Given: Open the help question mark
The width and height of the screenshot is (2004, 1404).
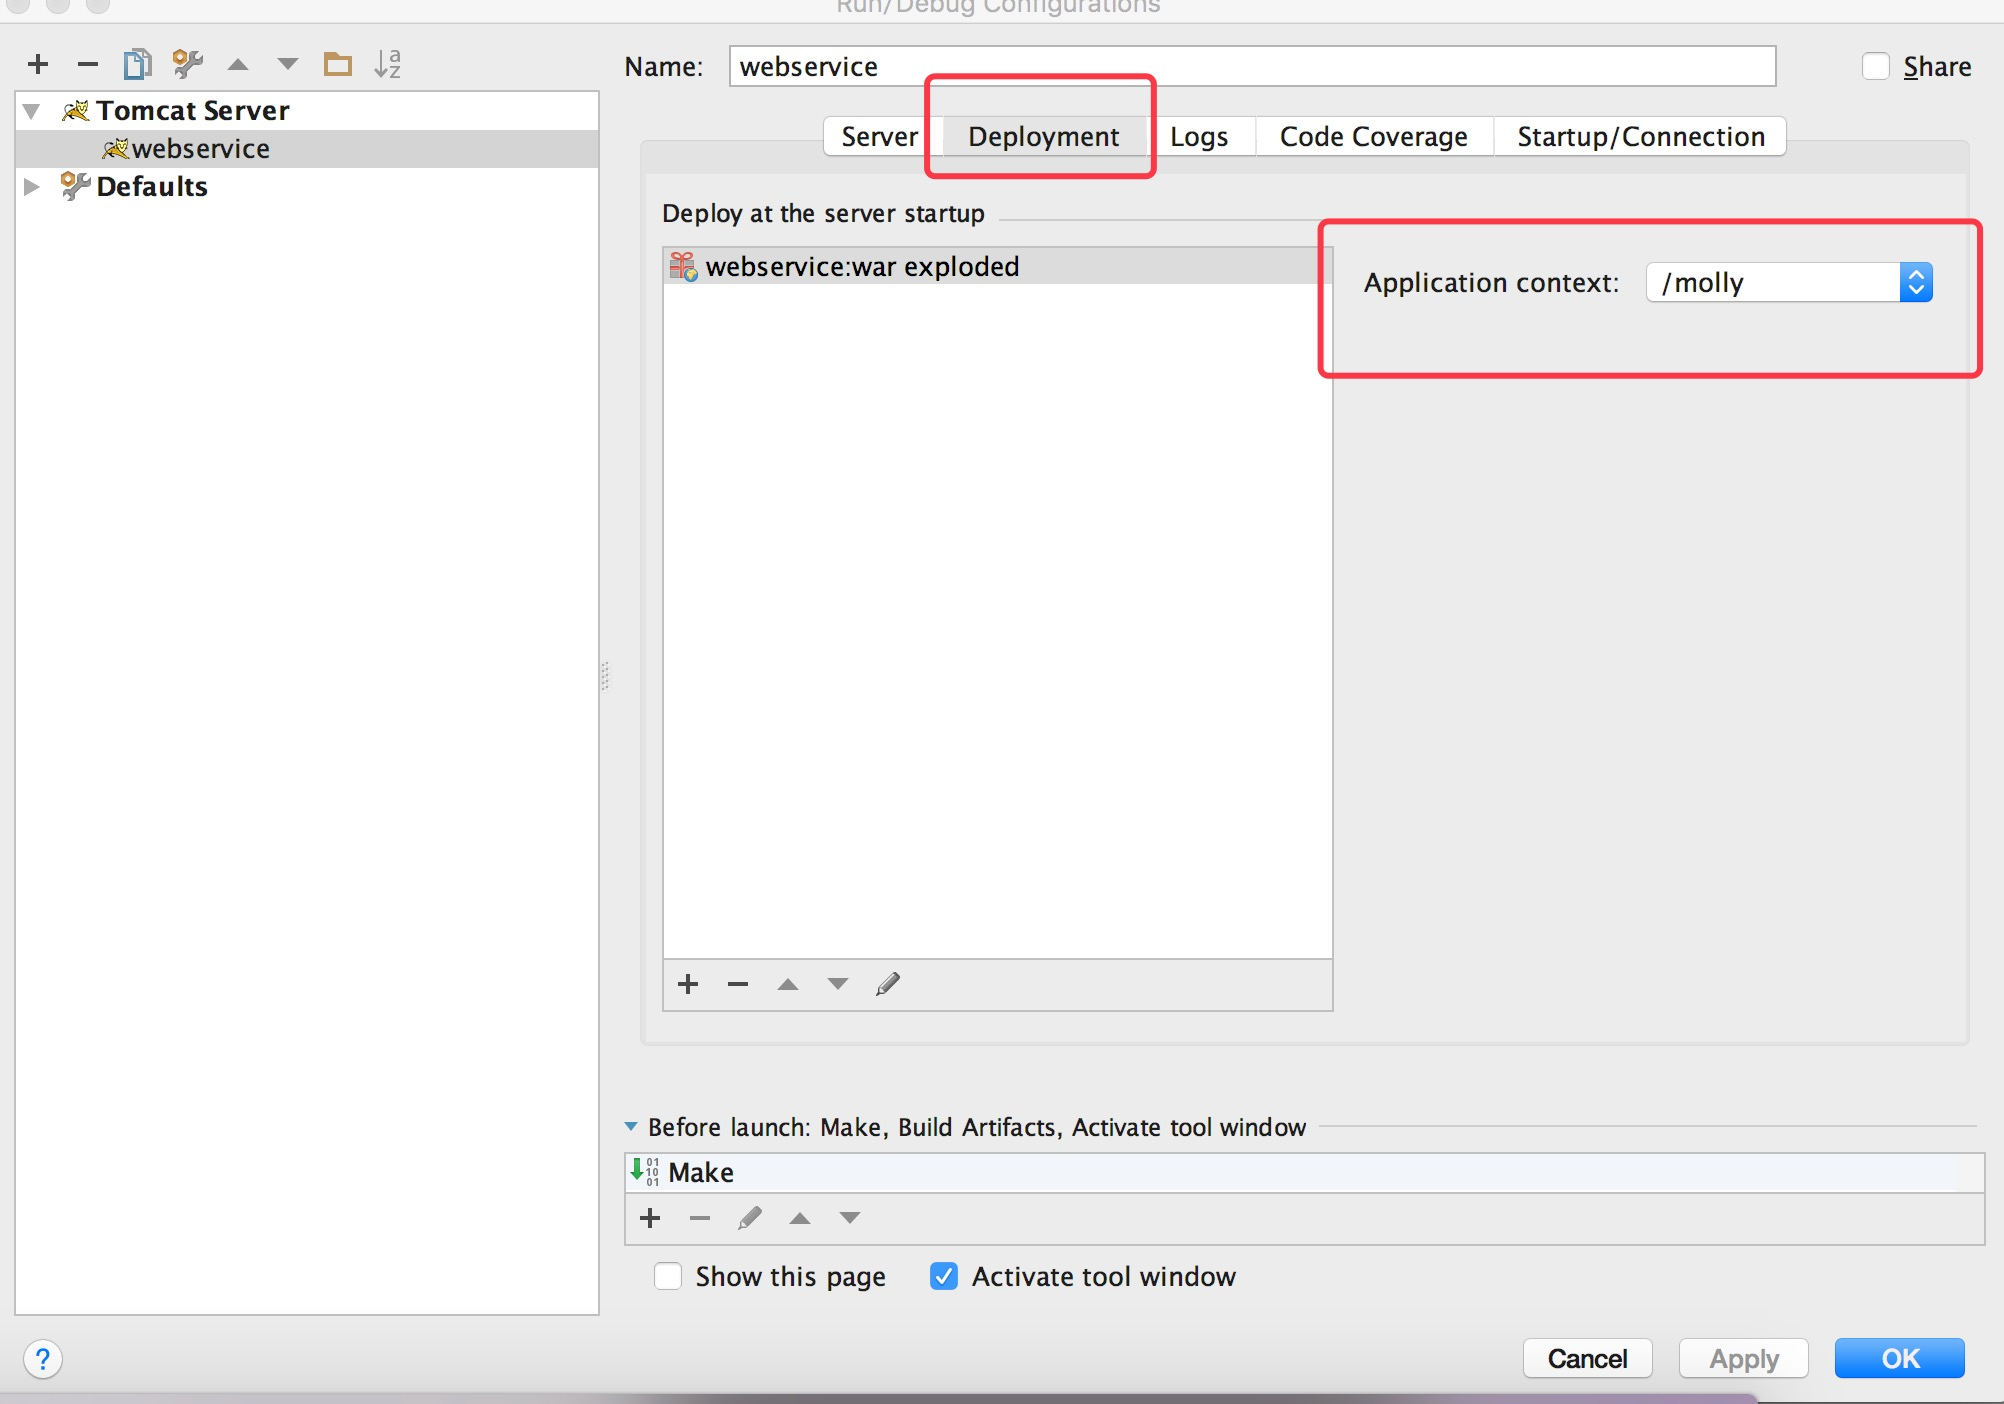Looking at the screenshot, I should [43, 1359].
